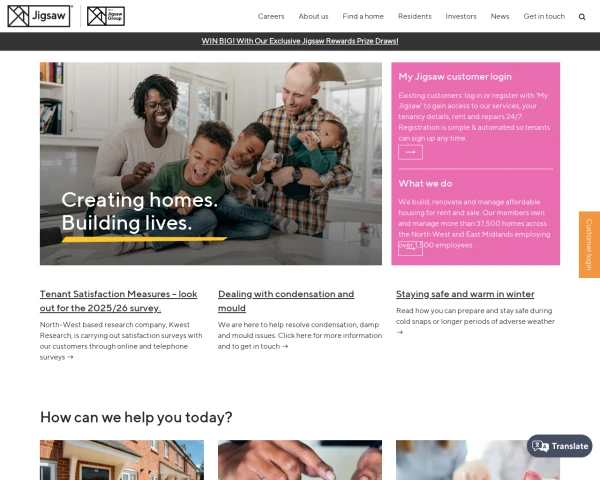The height and width of the screenshot is (480, 600).
Task: Select Find a home in navigation
Action: (x=363, y=16)
